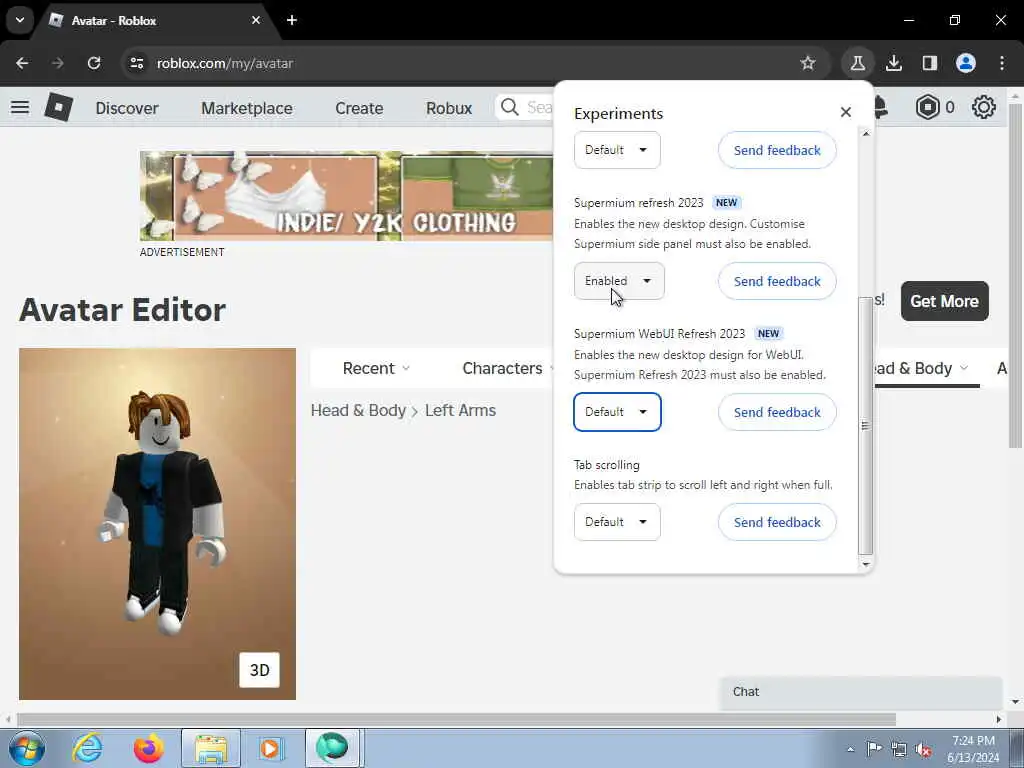Viewport: 1024px width, 768px height.
Task: Expand the Head & Body tab dropdown
Action: (x=921, y=368)
